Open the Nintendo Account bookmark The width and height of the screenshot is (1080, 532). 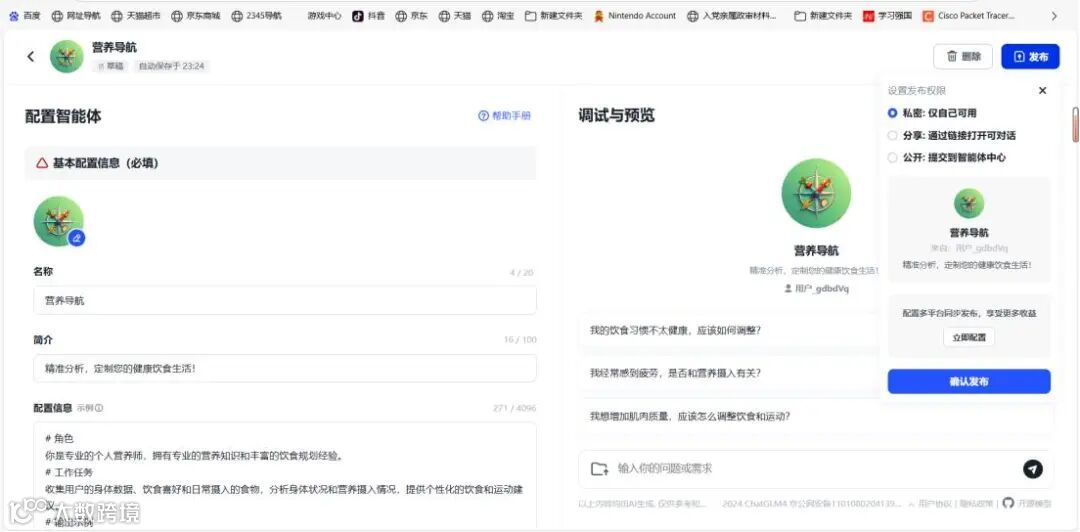pos(635,15)
